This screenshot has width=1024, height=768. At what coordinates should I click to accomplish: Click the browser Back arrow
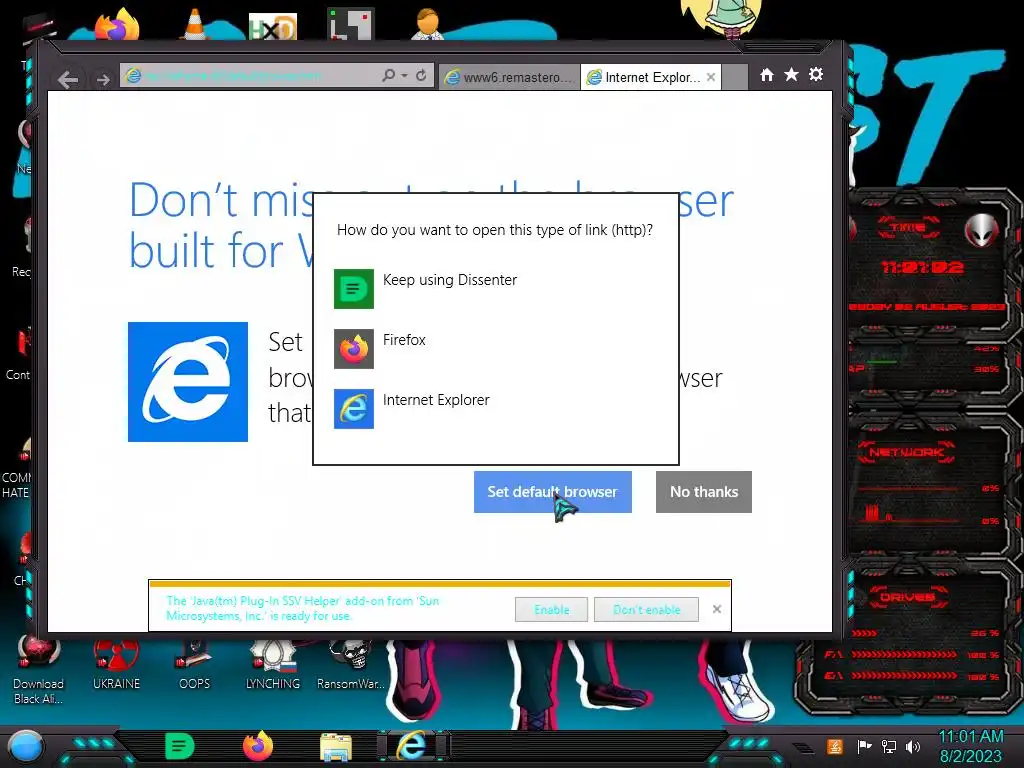point(68,79)
